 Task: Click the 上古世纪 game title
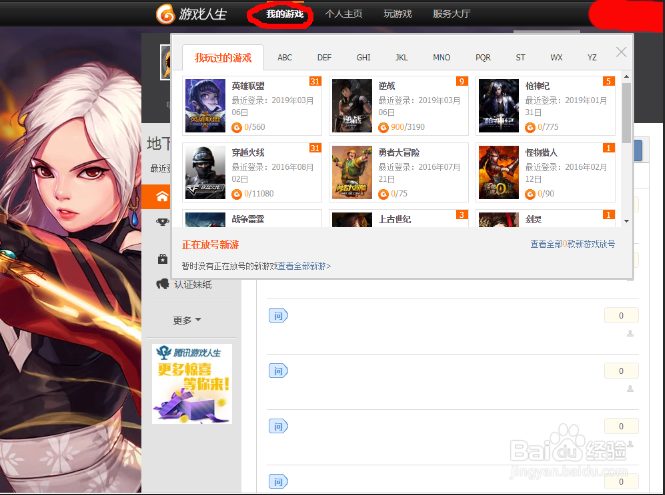pos(395,219)
